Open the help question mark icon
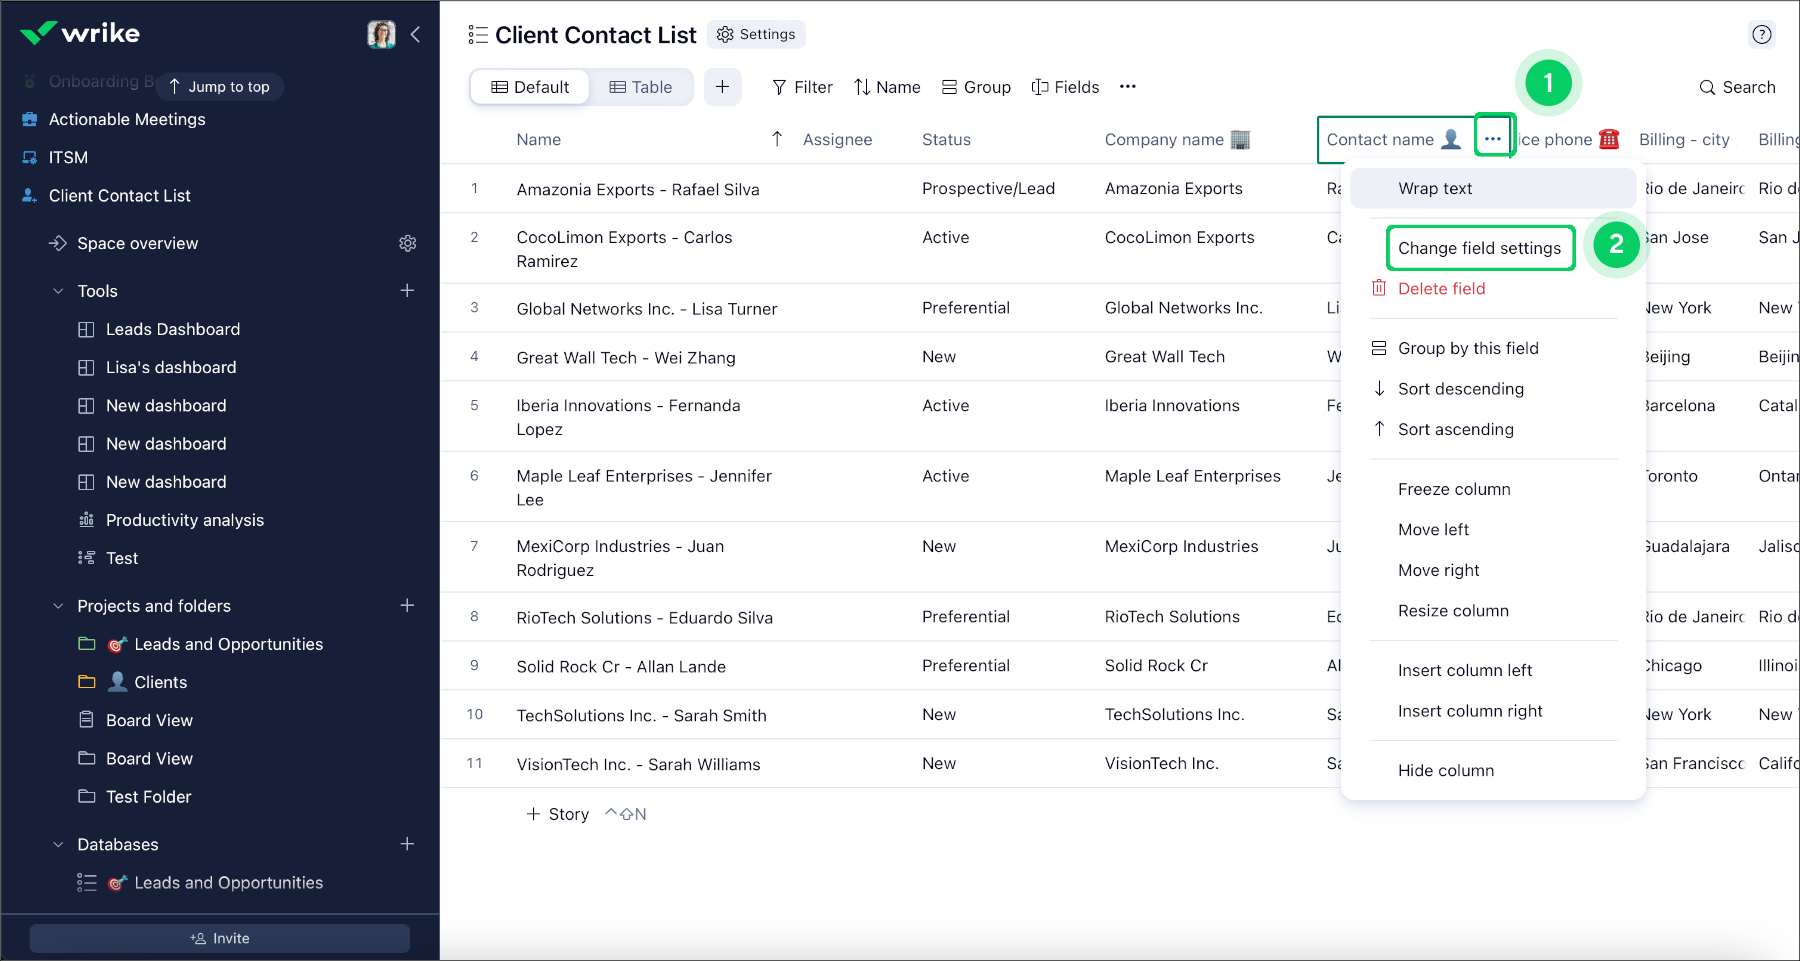Screen dimensions: 1800x961 point(1761,35)
